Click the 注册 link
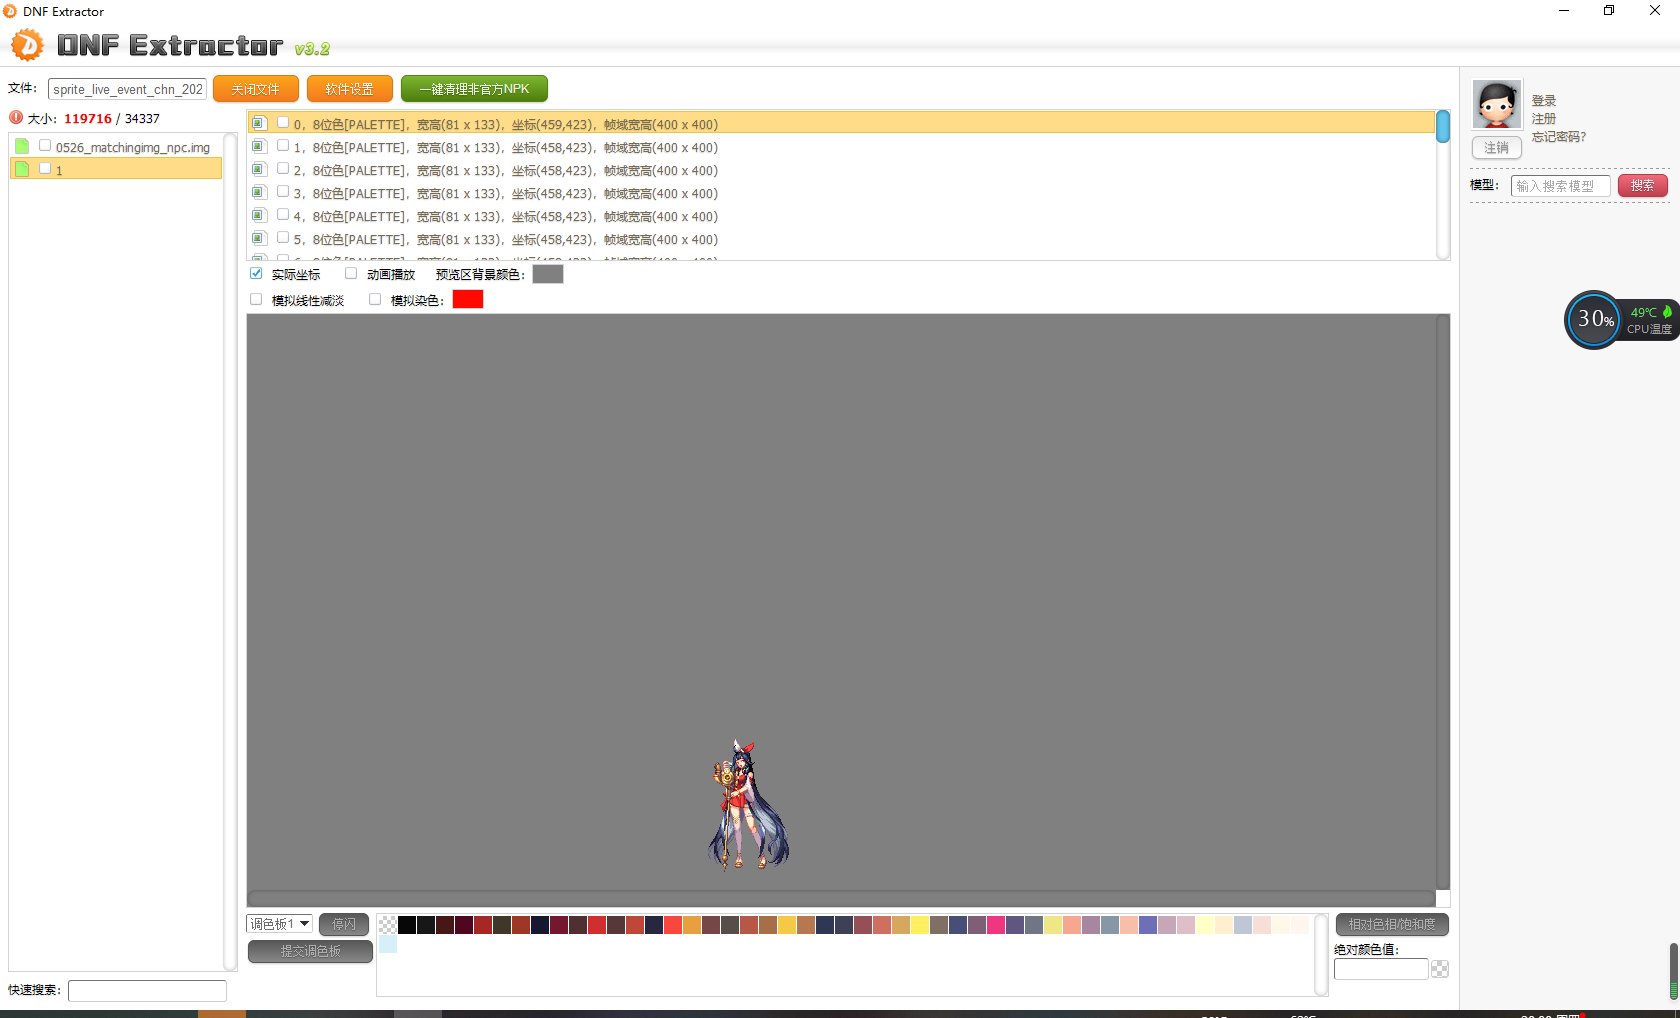Image resolution: width=1680 pixels, height=1018 pixels. click(1544, 119)
